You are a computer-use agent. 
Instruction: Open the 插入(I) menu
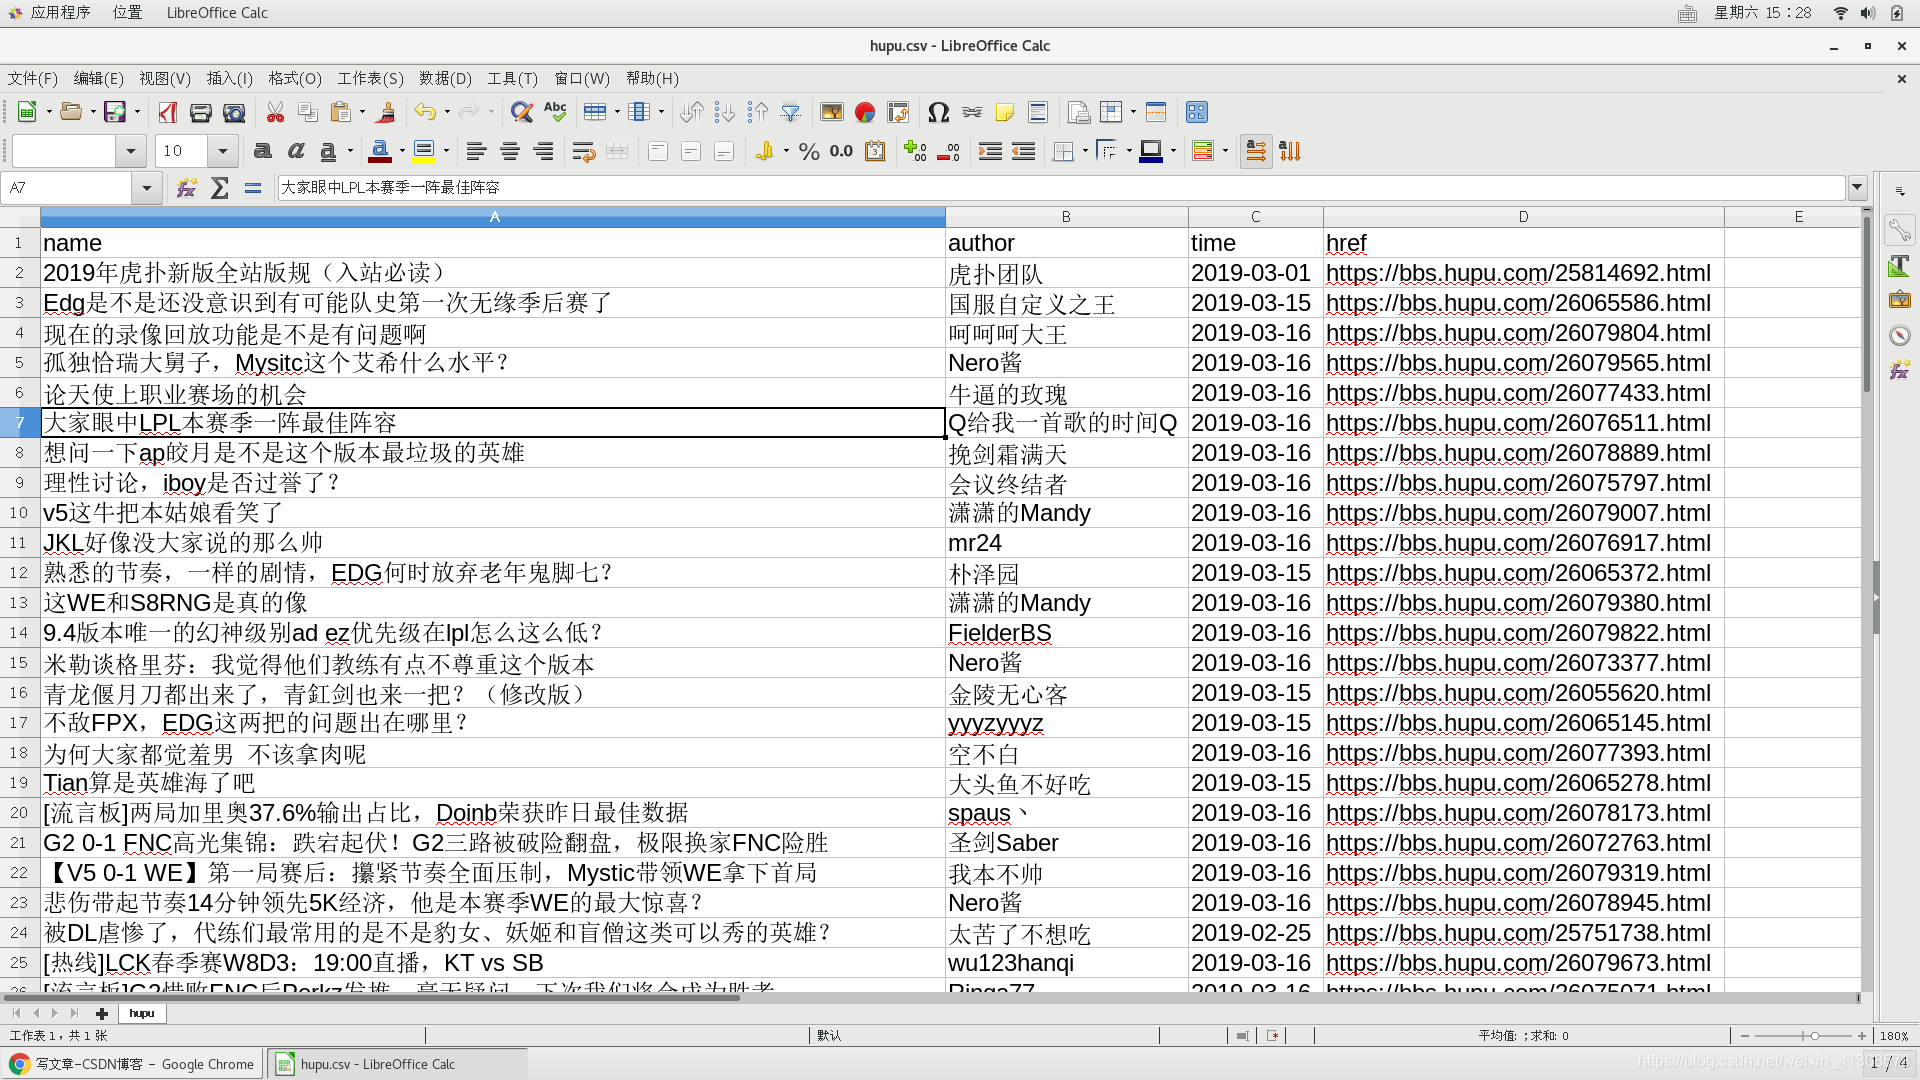(230, 78)
